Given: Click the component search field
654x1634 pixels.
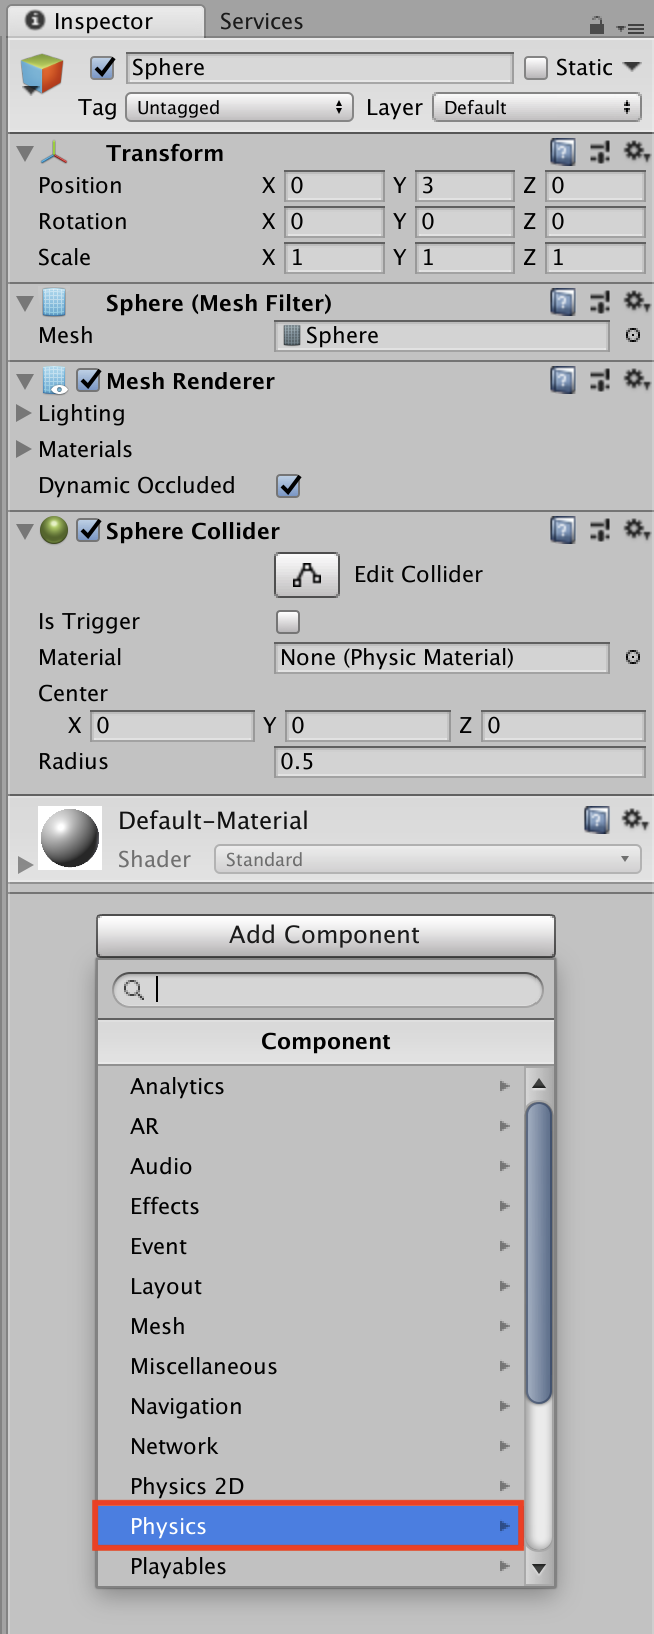Looking at the screenshot, I should (340, 990).
